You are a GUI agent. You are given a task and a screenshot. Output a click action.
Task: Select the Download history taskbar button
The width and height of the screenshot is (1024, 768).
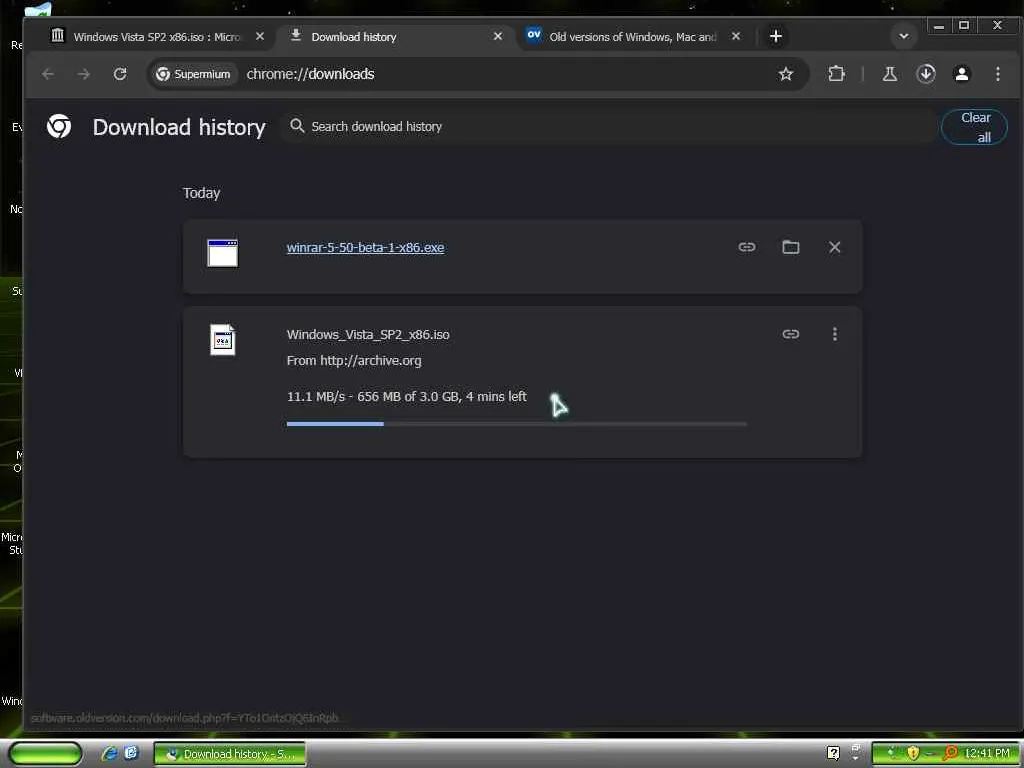(230, 754)
